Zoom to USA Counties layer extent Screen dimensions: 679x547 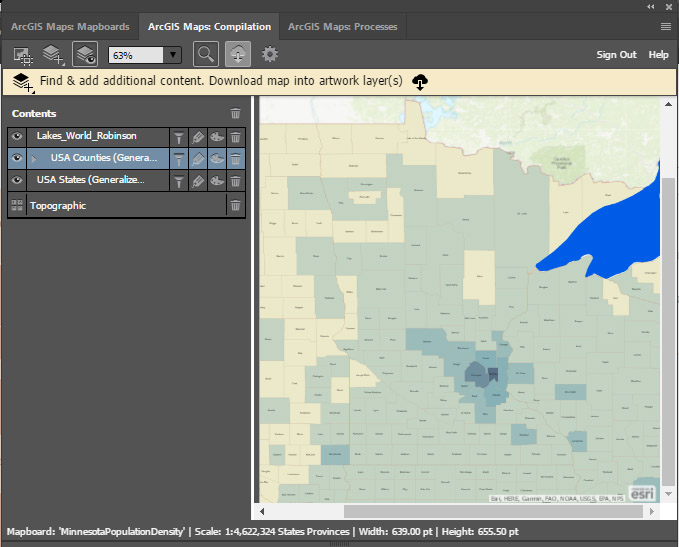217,159
